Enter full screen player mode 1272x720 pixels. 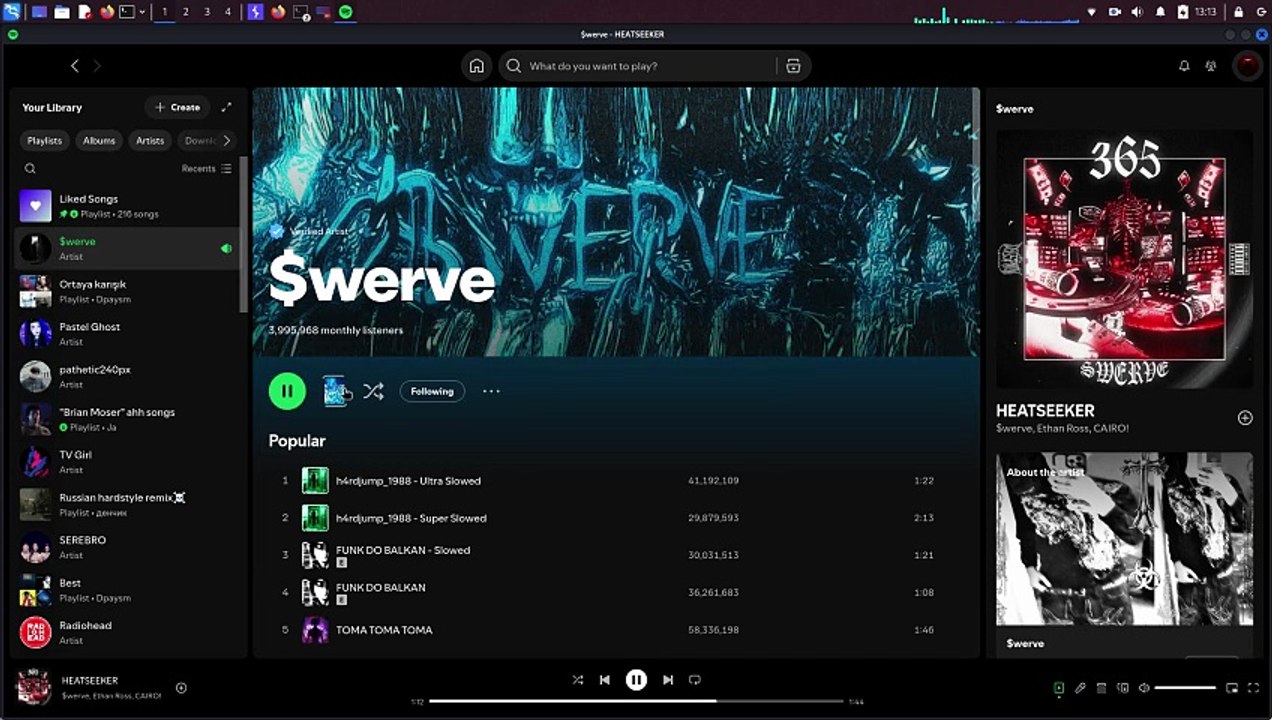pyautogui.click(x=1253, y=688)
